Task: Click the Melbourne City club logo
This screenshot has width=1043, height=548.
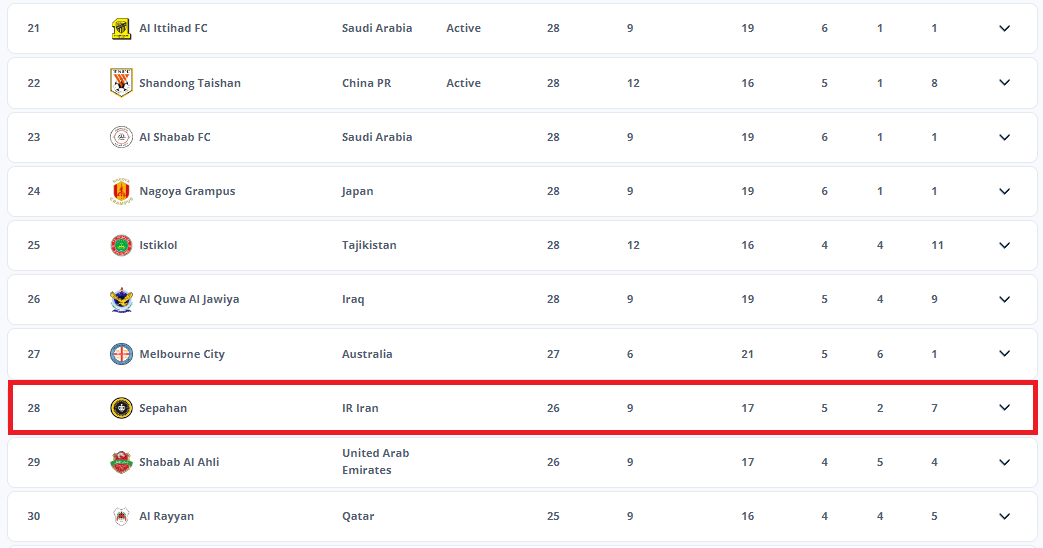Action: pos(121,354)
